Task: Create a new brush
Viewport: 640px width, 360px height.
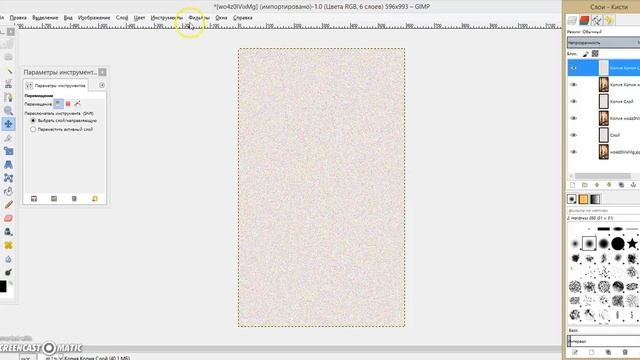Action: coord(591,352)
